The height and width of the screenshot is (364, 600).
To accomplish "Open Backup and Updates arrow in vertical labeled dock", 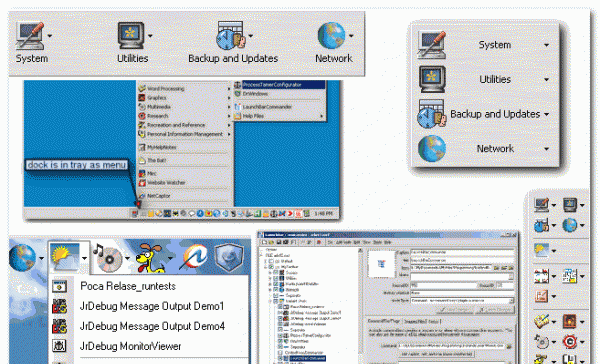I will pos(546,114).
